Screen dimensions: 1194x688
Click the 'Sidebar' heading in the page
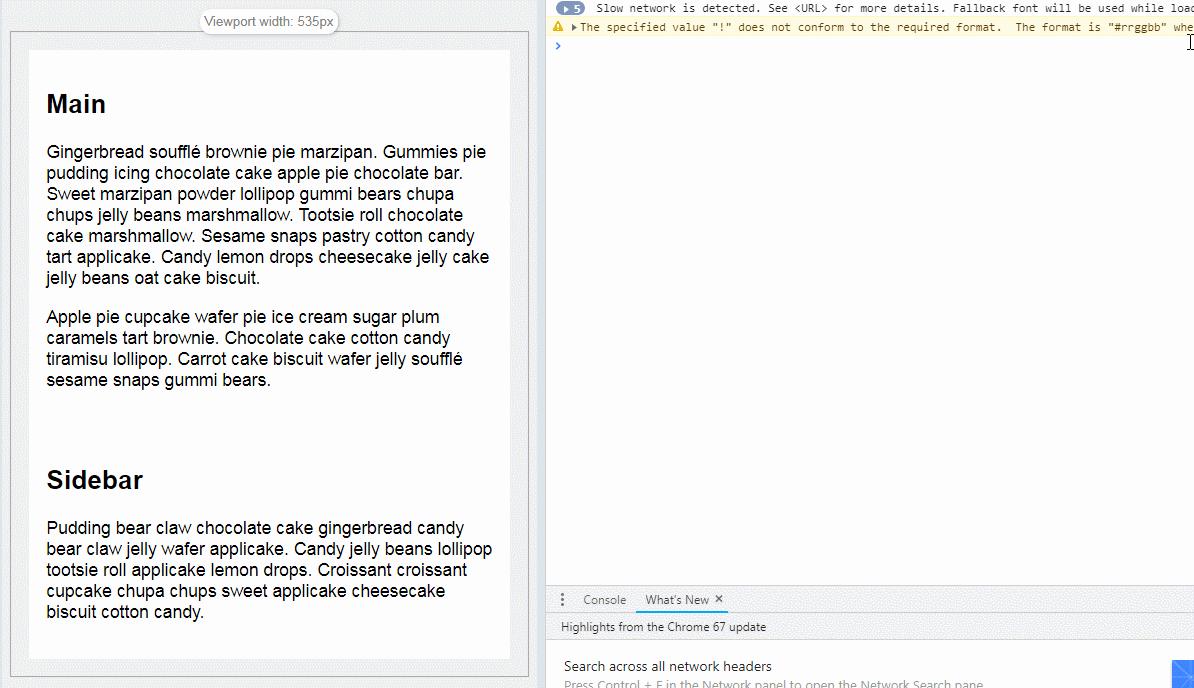point(95,480)
